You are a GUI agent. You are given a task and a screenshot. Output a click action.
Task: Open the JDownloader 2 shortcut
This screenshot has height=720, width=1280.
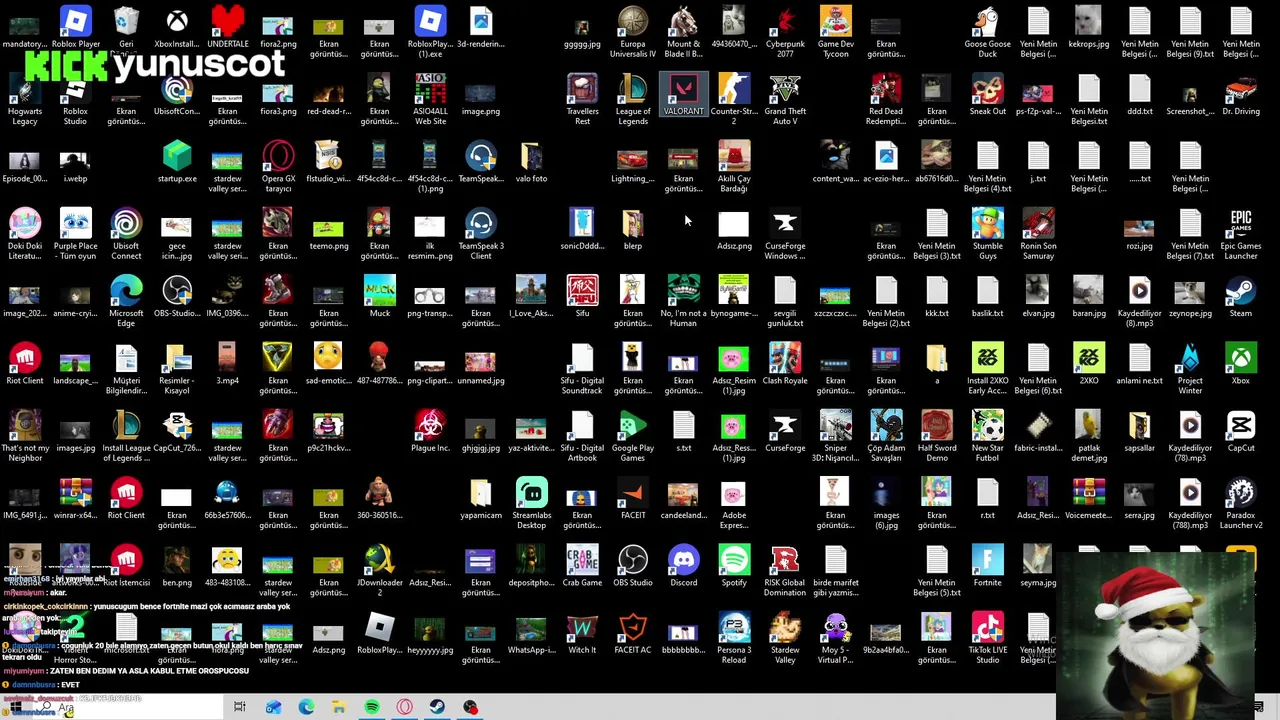(x=380, y=571)
